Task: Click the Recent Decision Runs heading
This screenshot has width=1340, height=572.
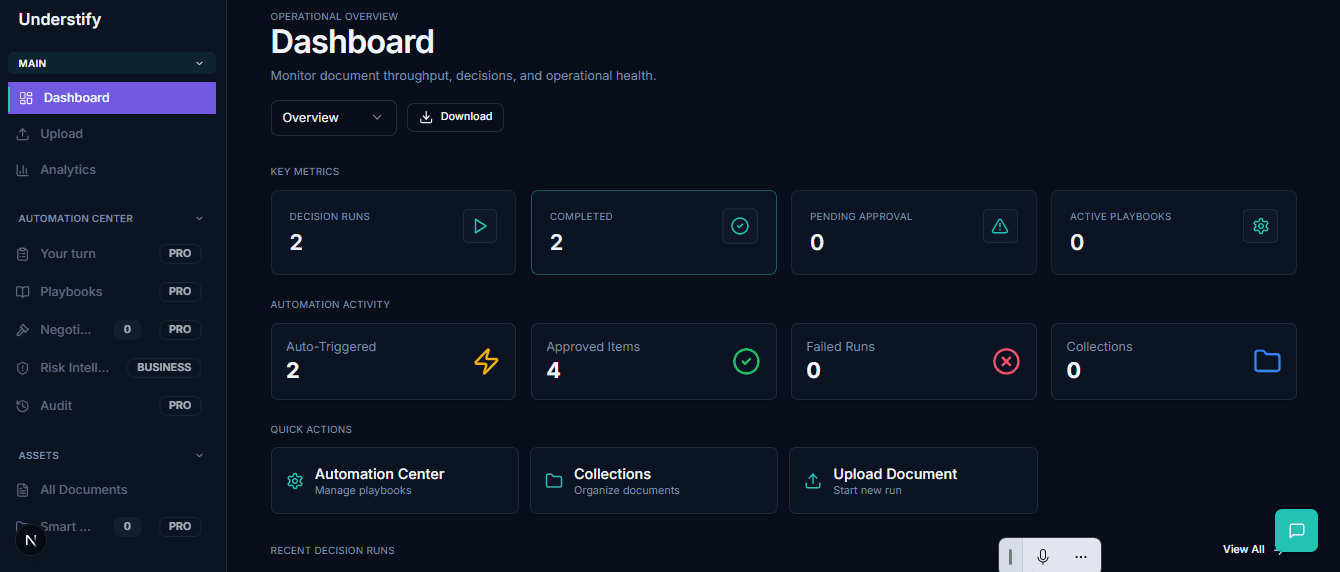Action: tap(333, 551)
